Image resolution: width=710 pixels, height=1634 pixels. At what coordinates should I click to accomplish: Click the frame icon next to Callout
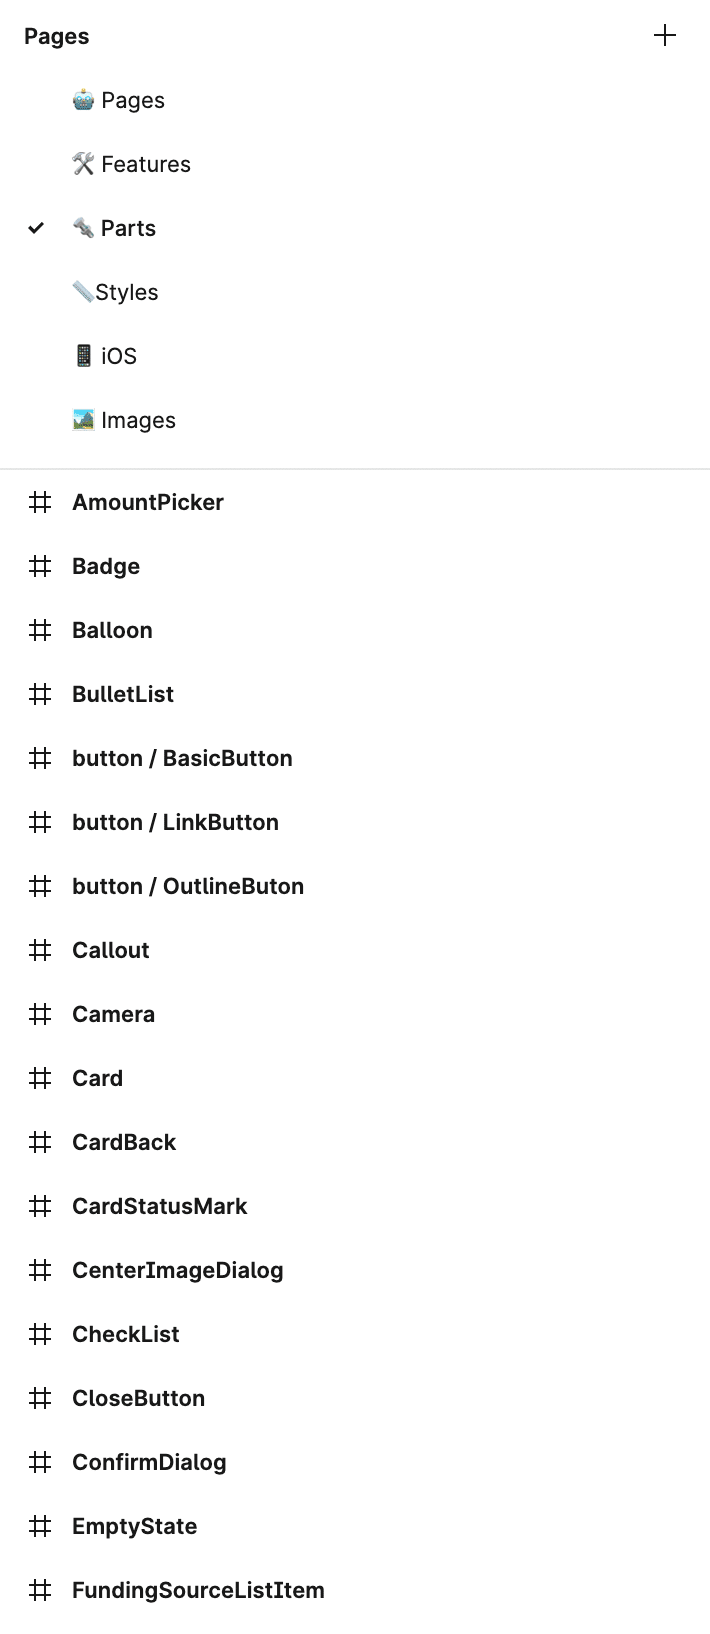[x=40, y=950]
